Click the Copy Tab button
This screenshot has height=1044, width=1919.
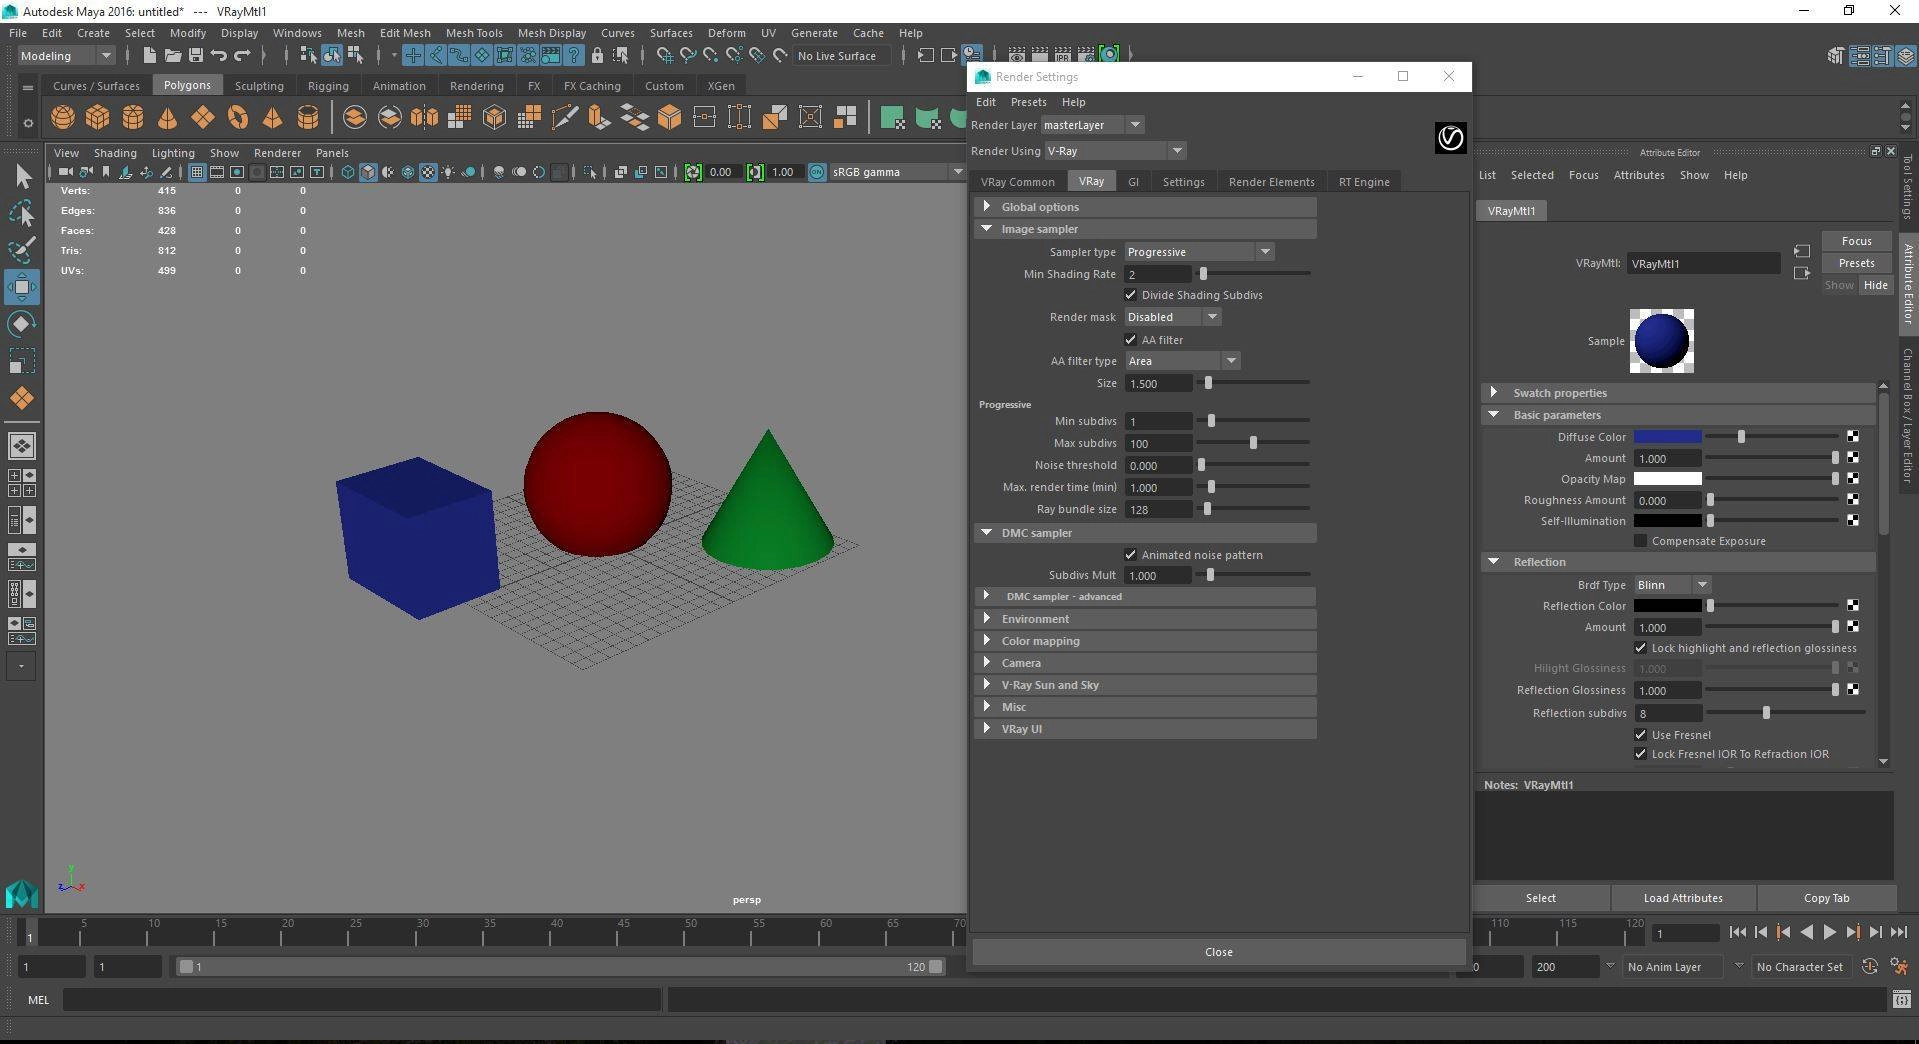pos(1826,898)
